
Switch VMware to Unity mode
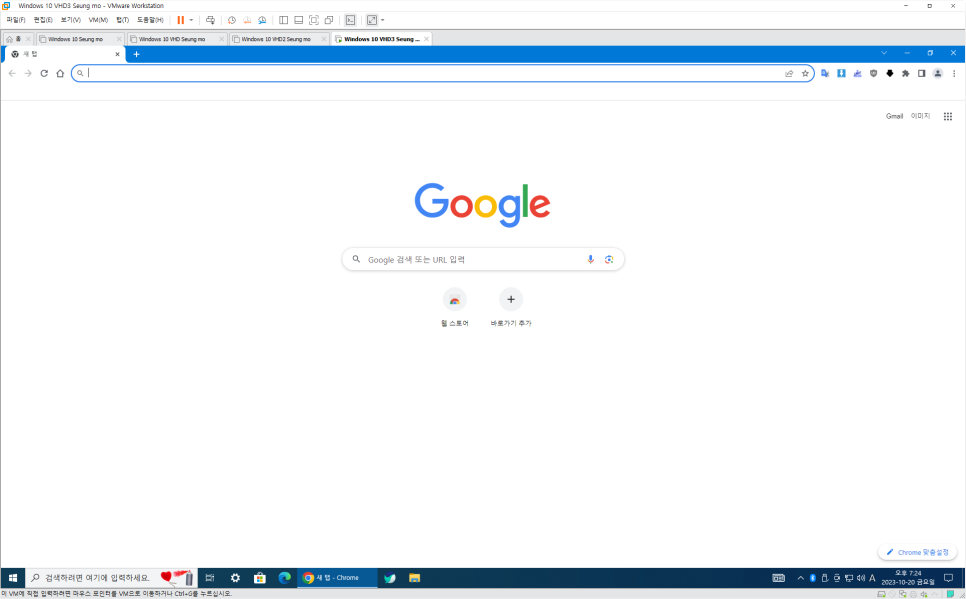[x=329, y=20]
